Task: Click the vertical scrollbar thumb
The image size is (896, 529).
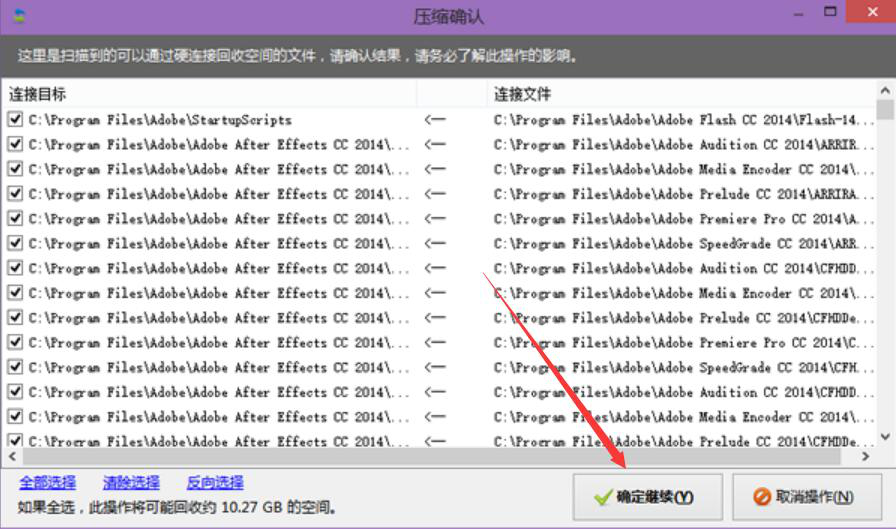Action: point(885,110)
